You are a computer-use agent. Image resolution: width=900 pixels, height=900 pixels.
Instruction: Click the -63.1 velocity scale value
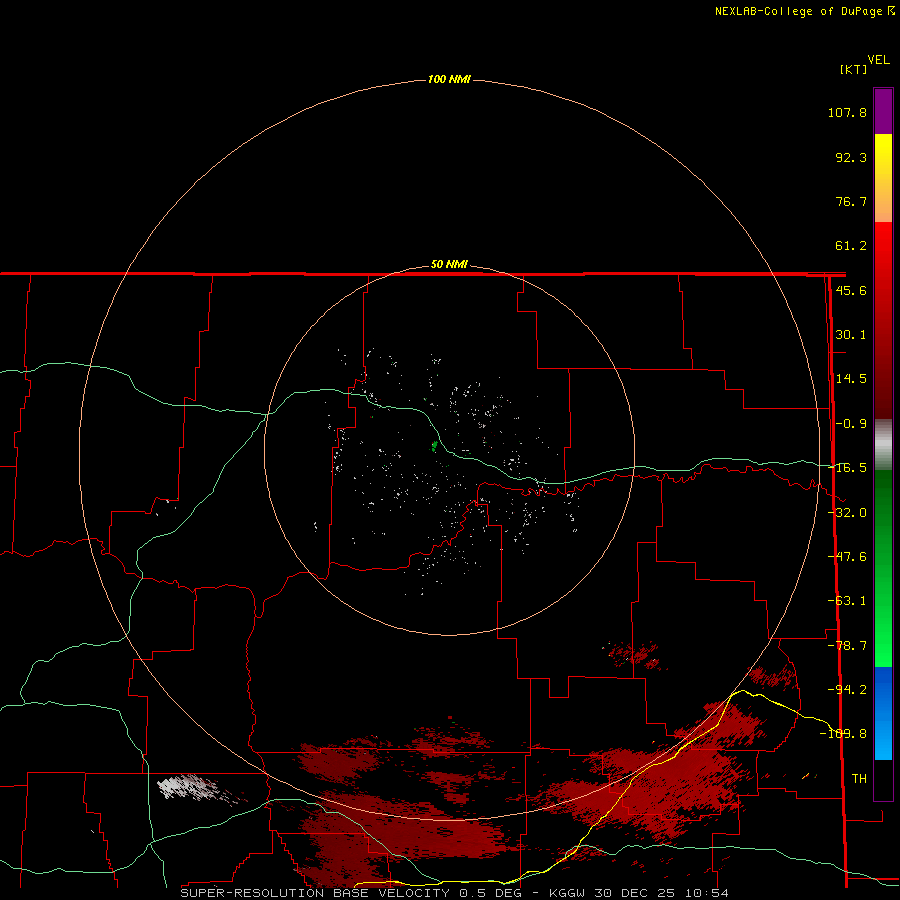click(x=847, y=601)
